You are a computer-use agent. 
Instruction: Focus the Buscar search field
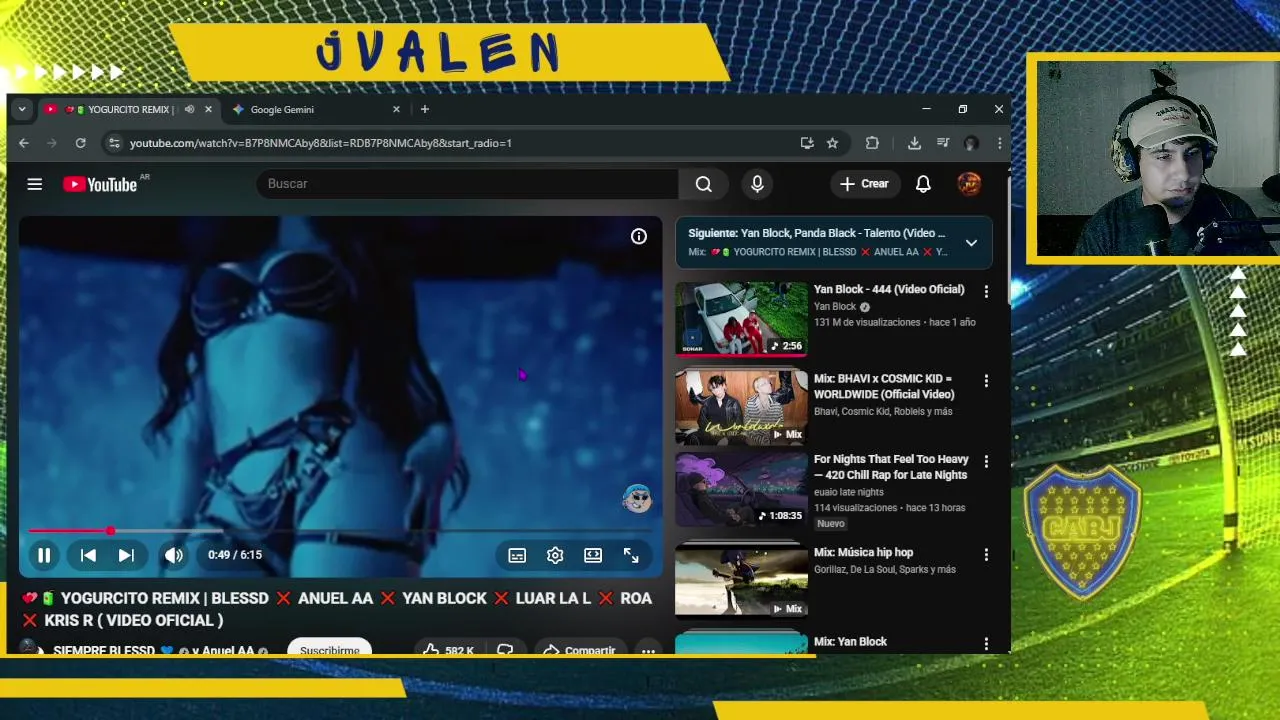point(467,184)
